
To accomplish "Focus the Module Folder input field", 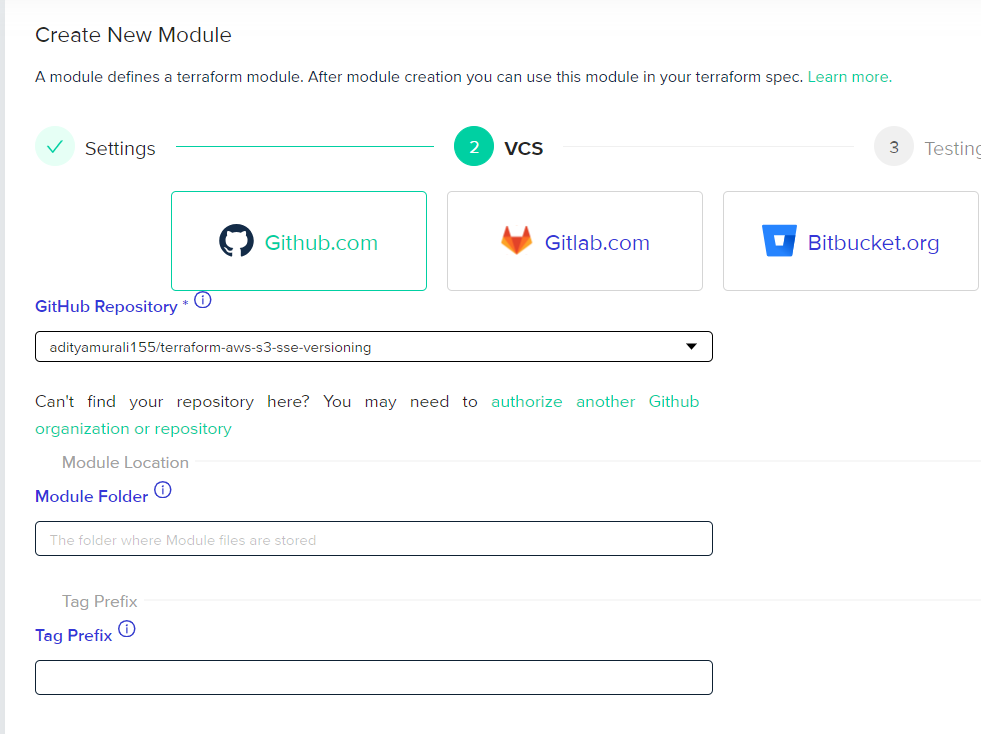I will (x=374, y=539).
